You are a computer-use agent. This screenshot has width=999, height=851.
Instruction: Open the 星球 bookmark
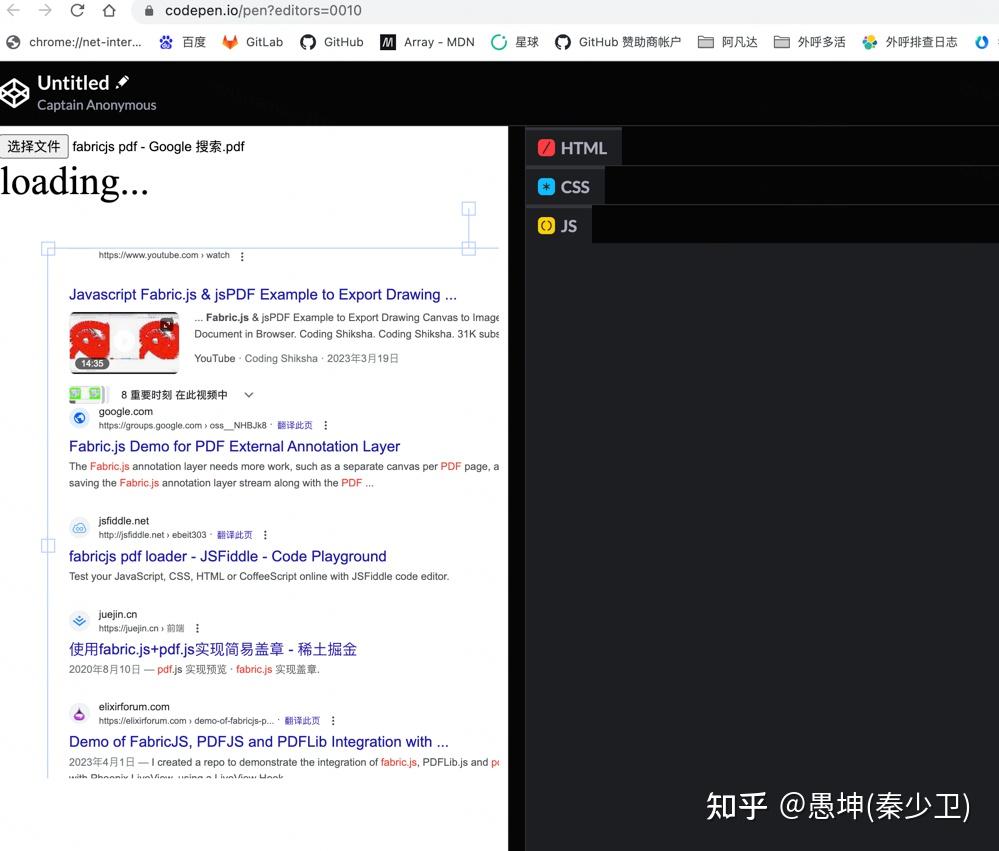[x=515, y=42]
